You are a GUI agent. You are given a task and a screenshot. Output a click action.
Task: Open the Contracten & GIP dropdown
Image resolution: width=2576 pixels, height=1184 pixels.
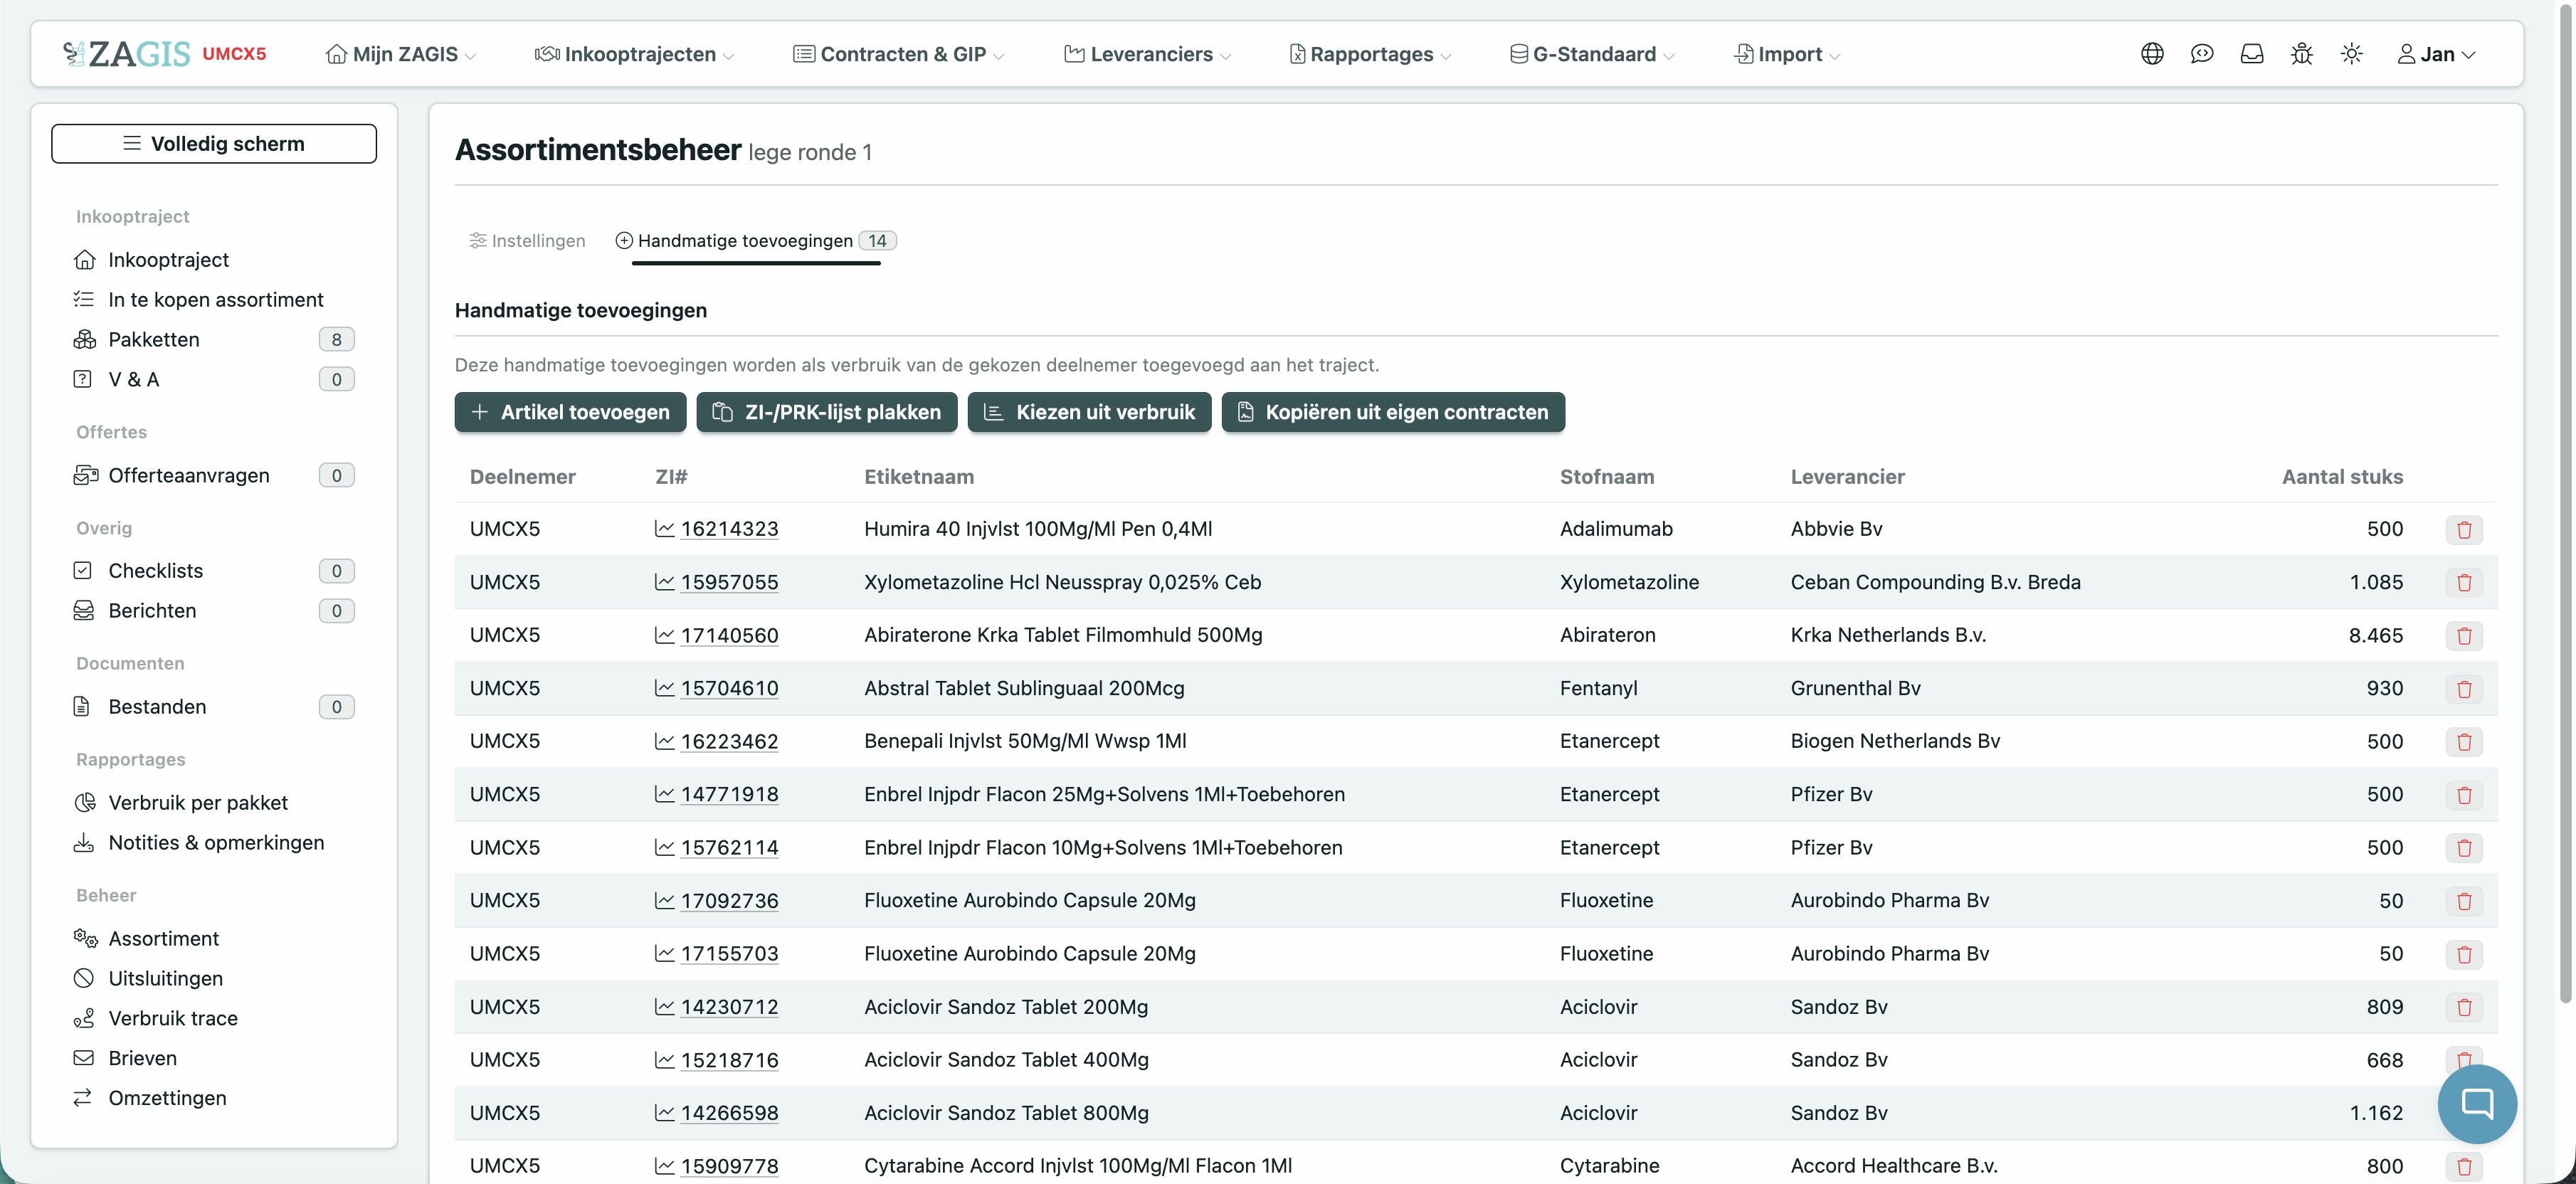point(898,54)
